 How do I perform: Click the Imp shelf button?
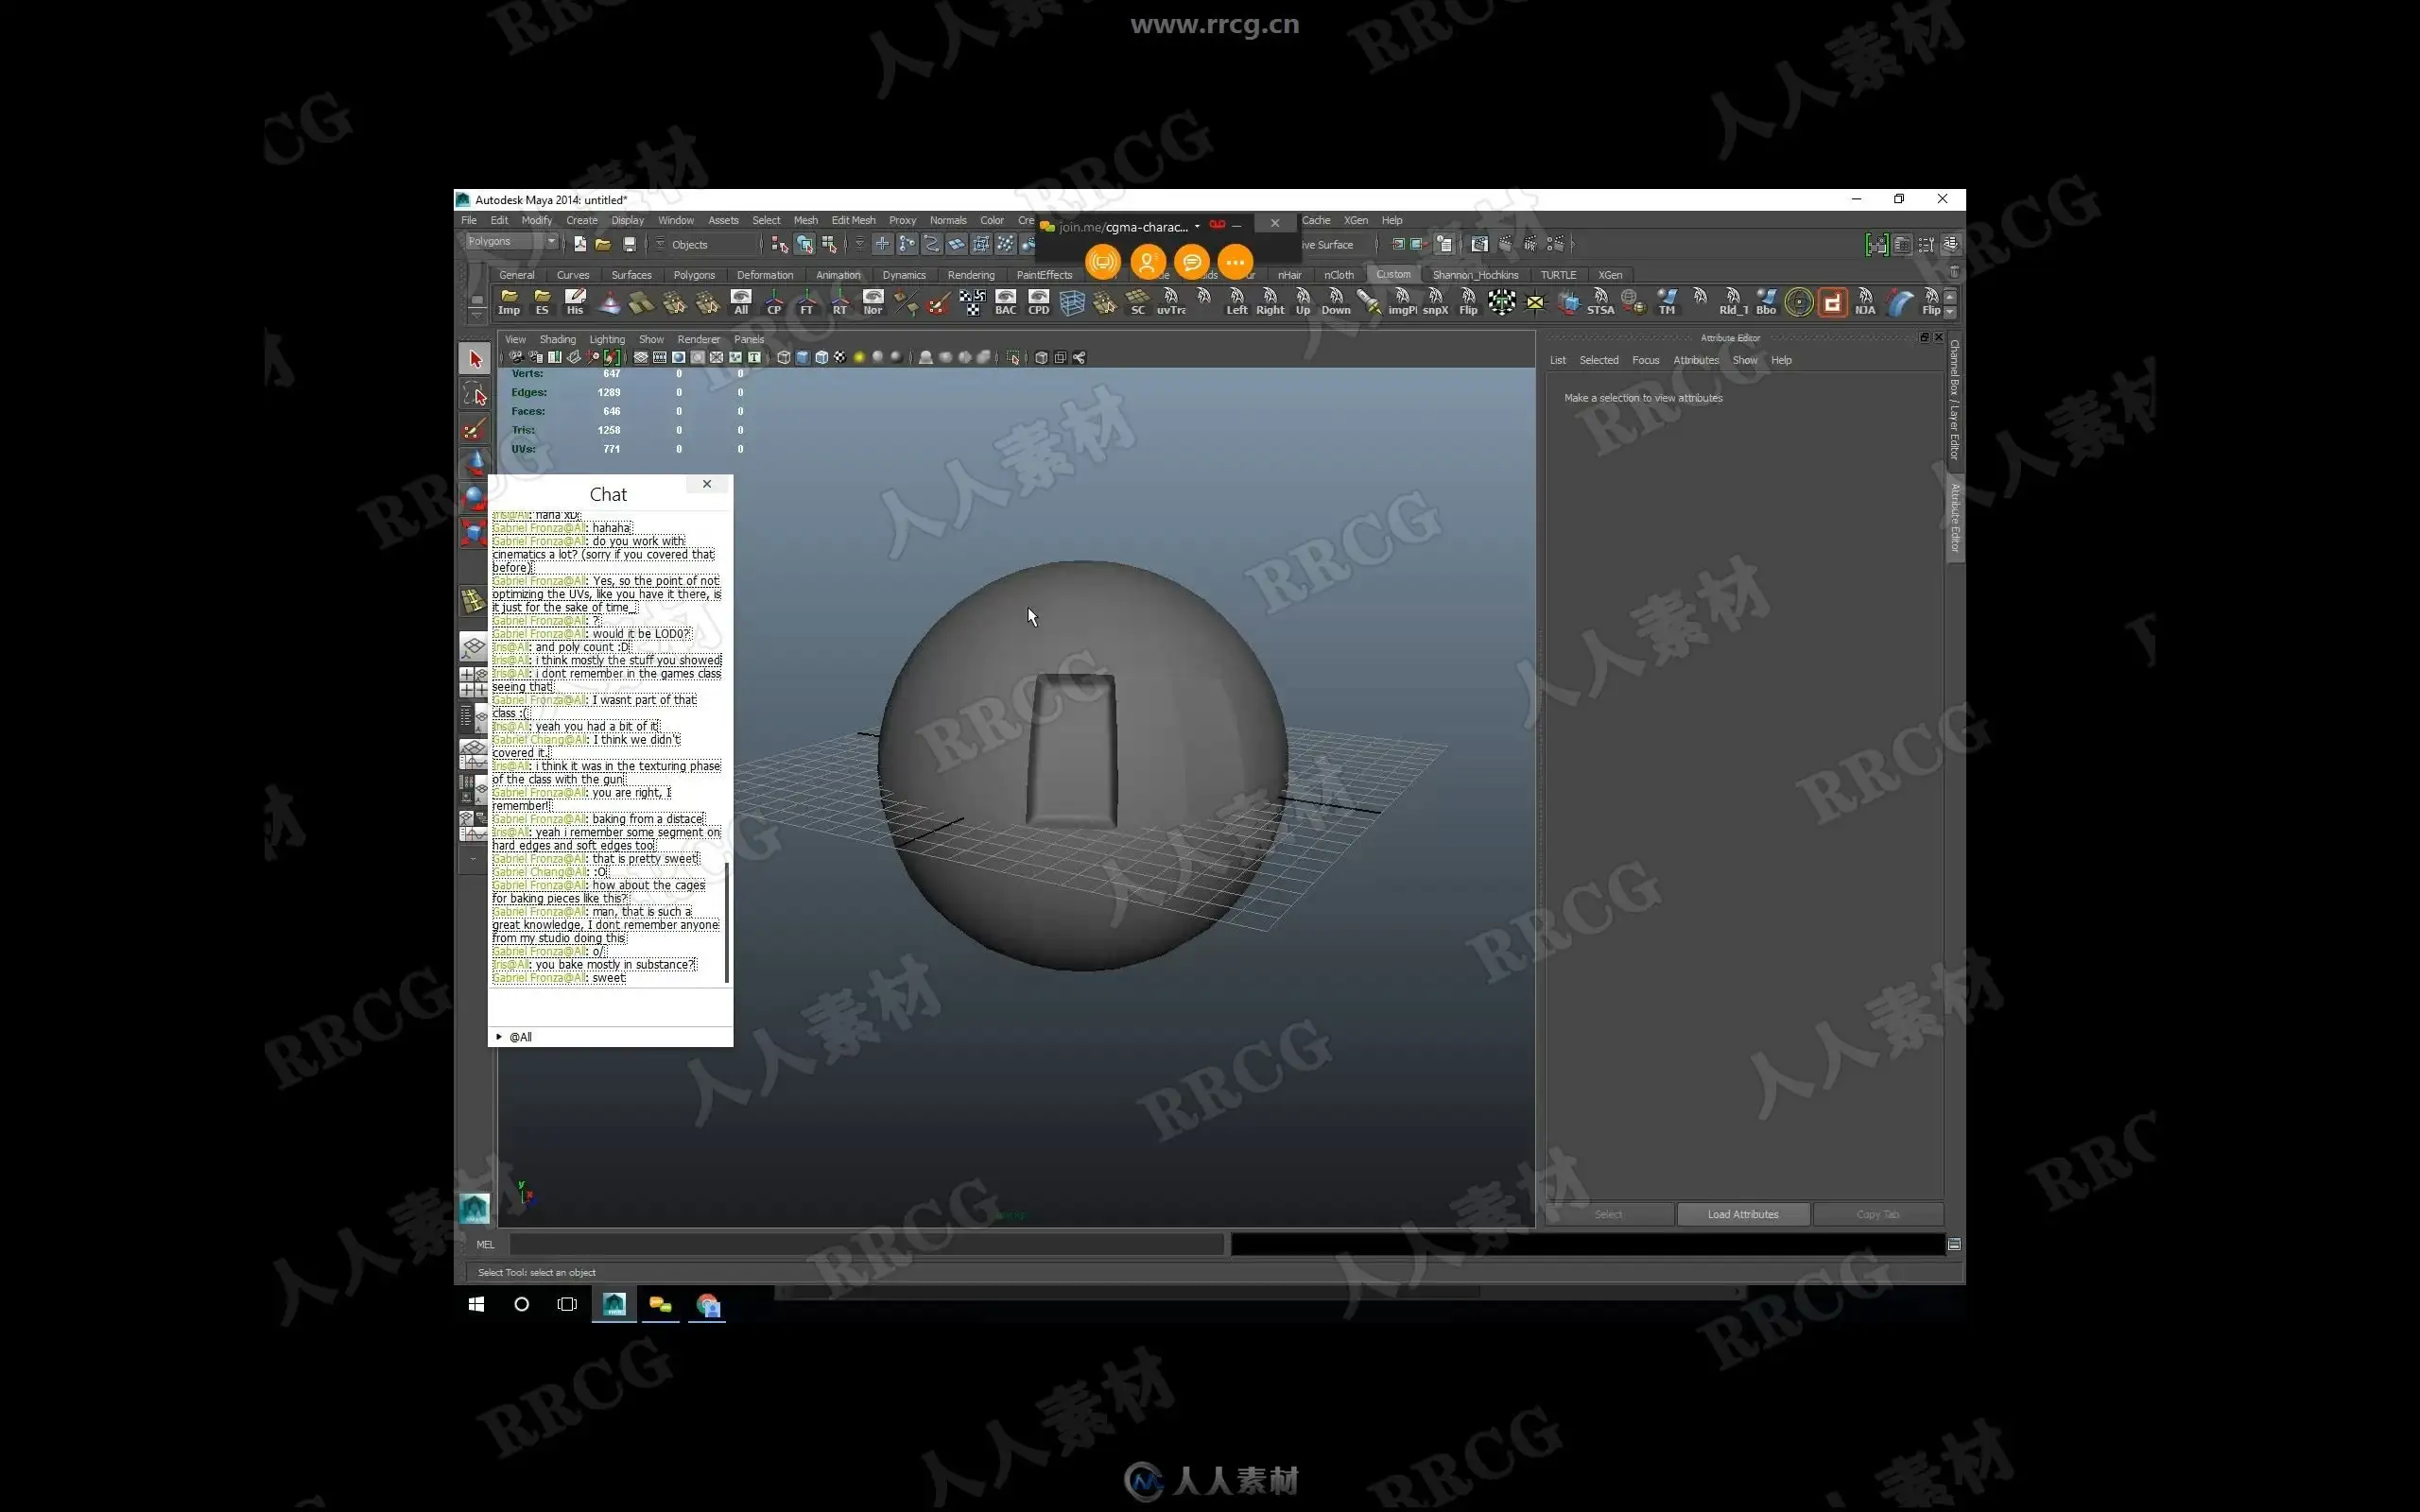tap(509, 302)
